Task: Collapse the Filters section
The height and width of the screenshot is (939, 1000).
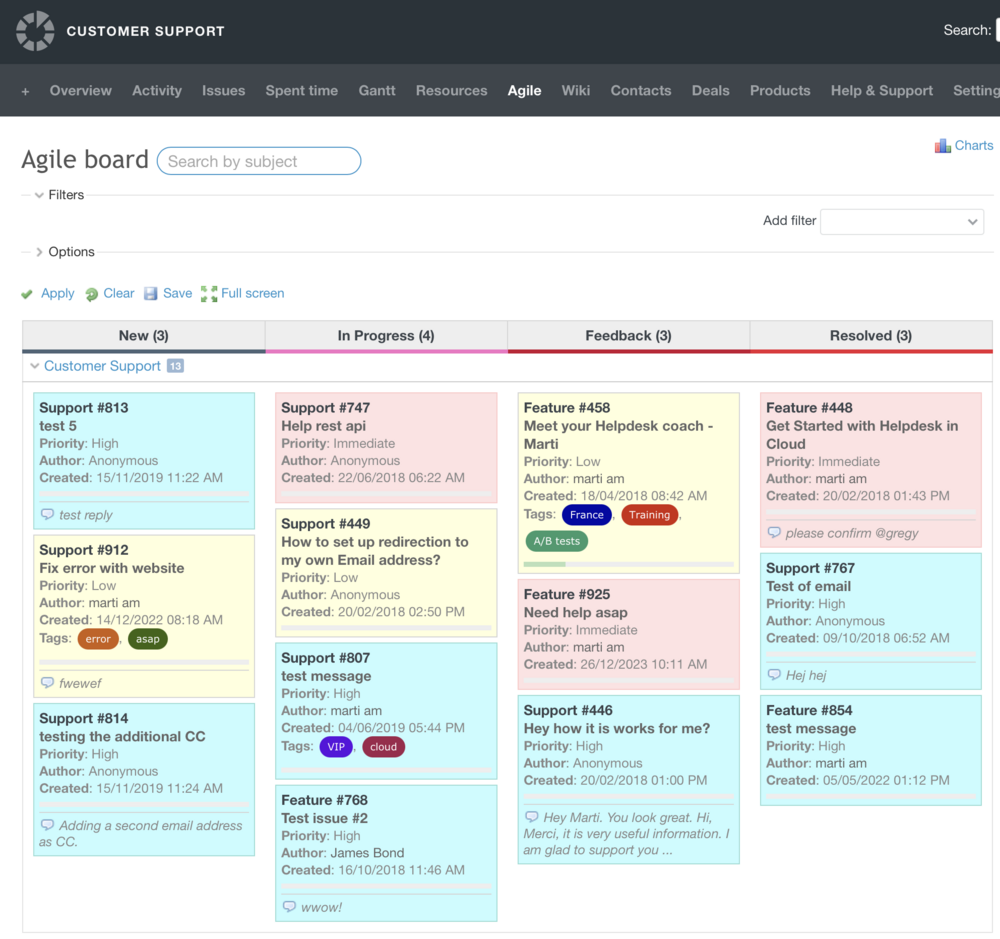Action: tap(38, 194)
